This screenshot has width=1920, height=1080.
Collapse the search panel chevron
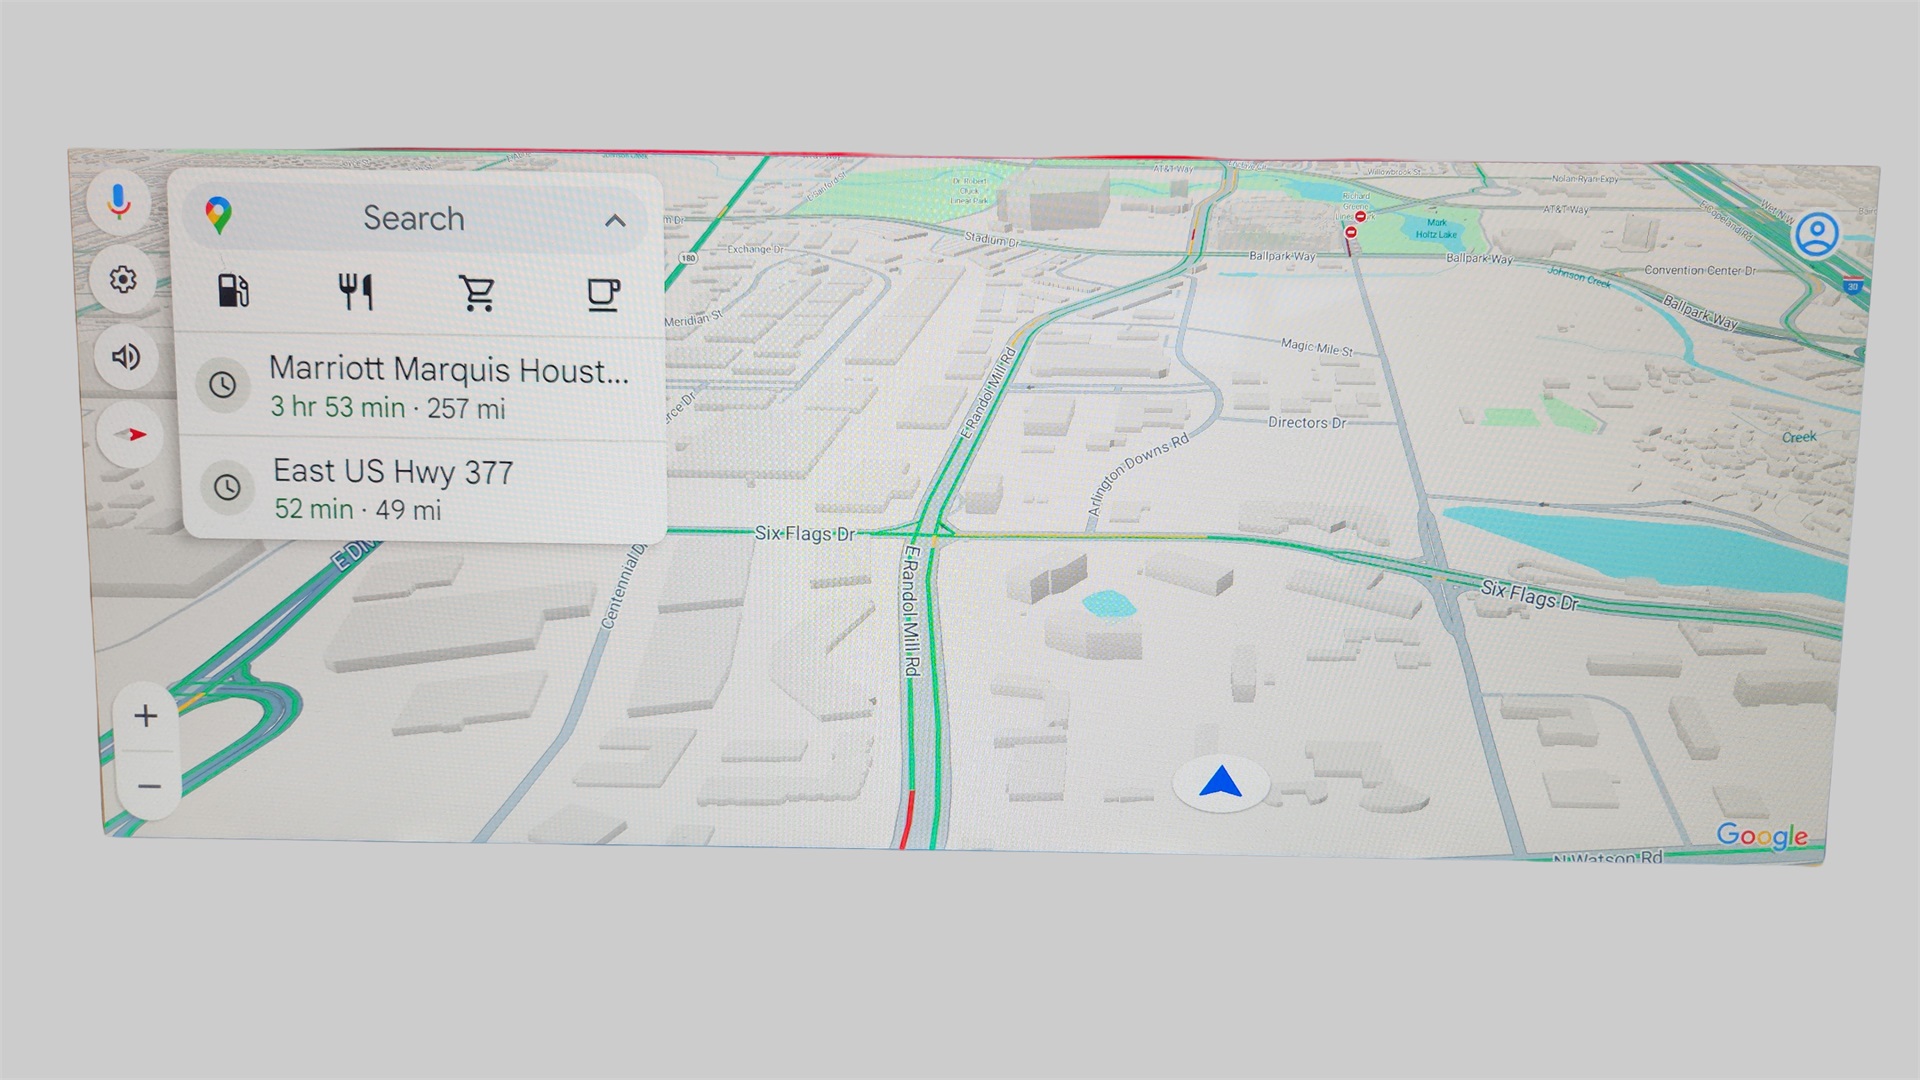click(615, 221)
